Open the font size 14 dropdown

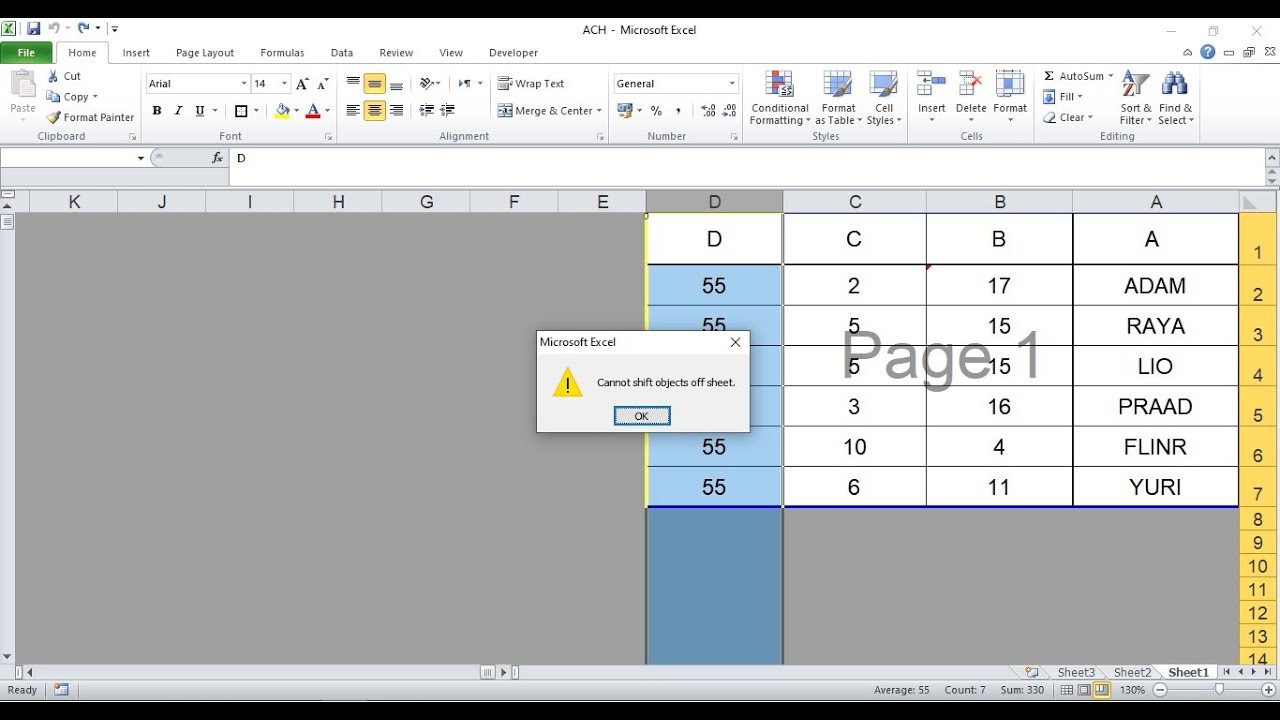284,84
